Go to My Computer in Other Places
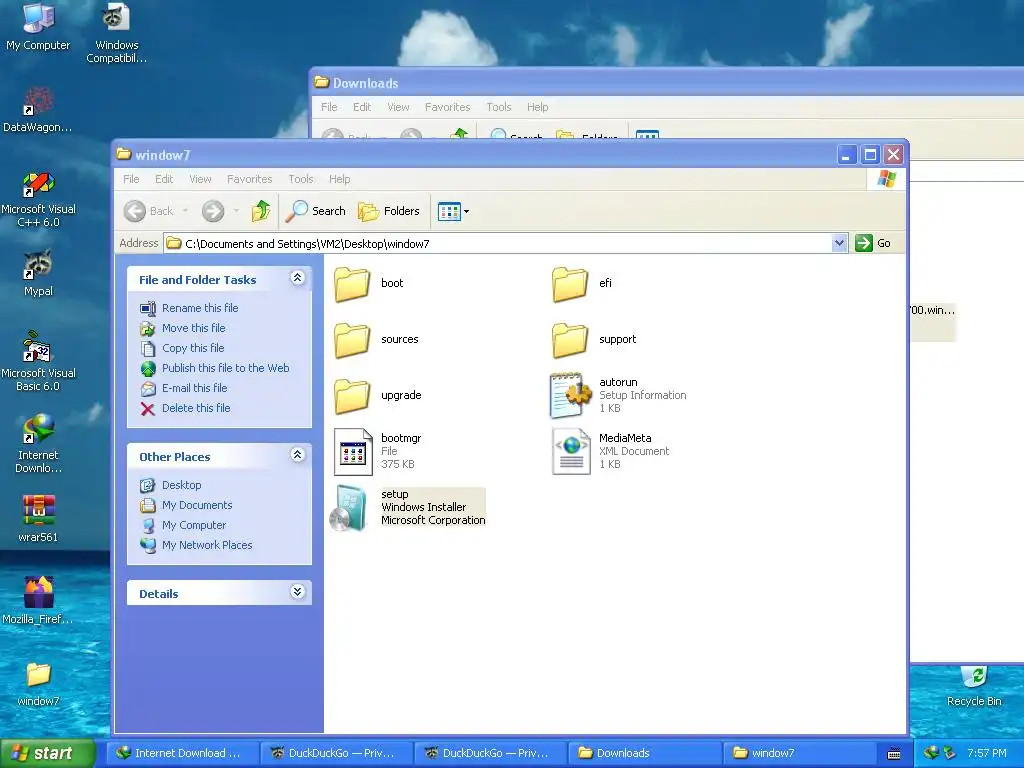 tap(194, 525)
